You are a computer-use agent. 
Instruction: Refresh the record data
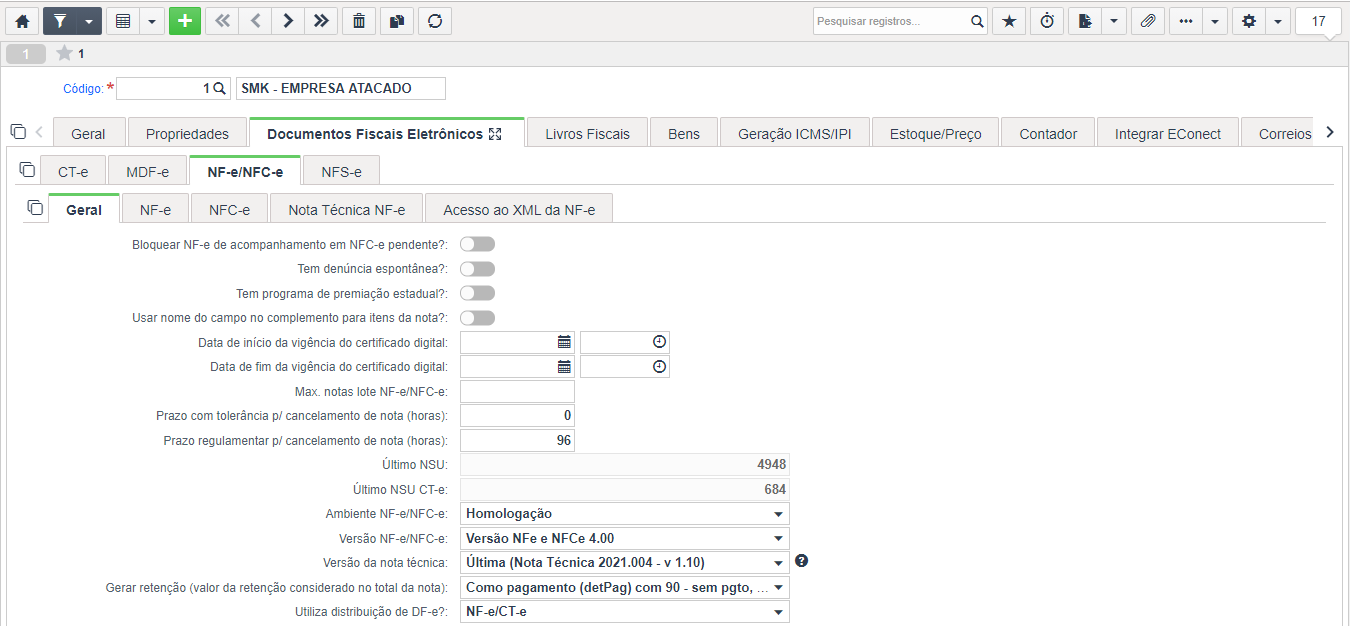(x=435, y=21)
